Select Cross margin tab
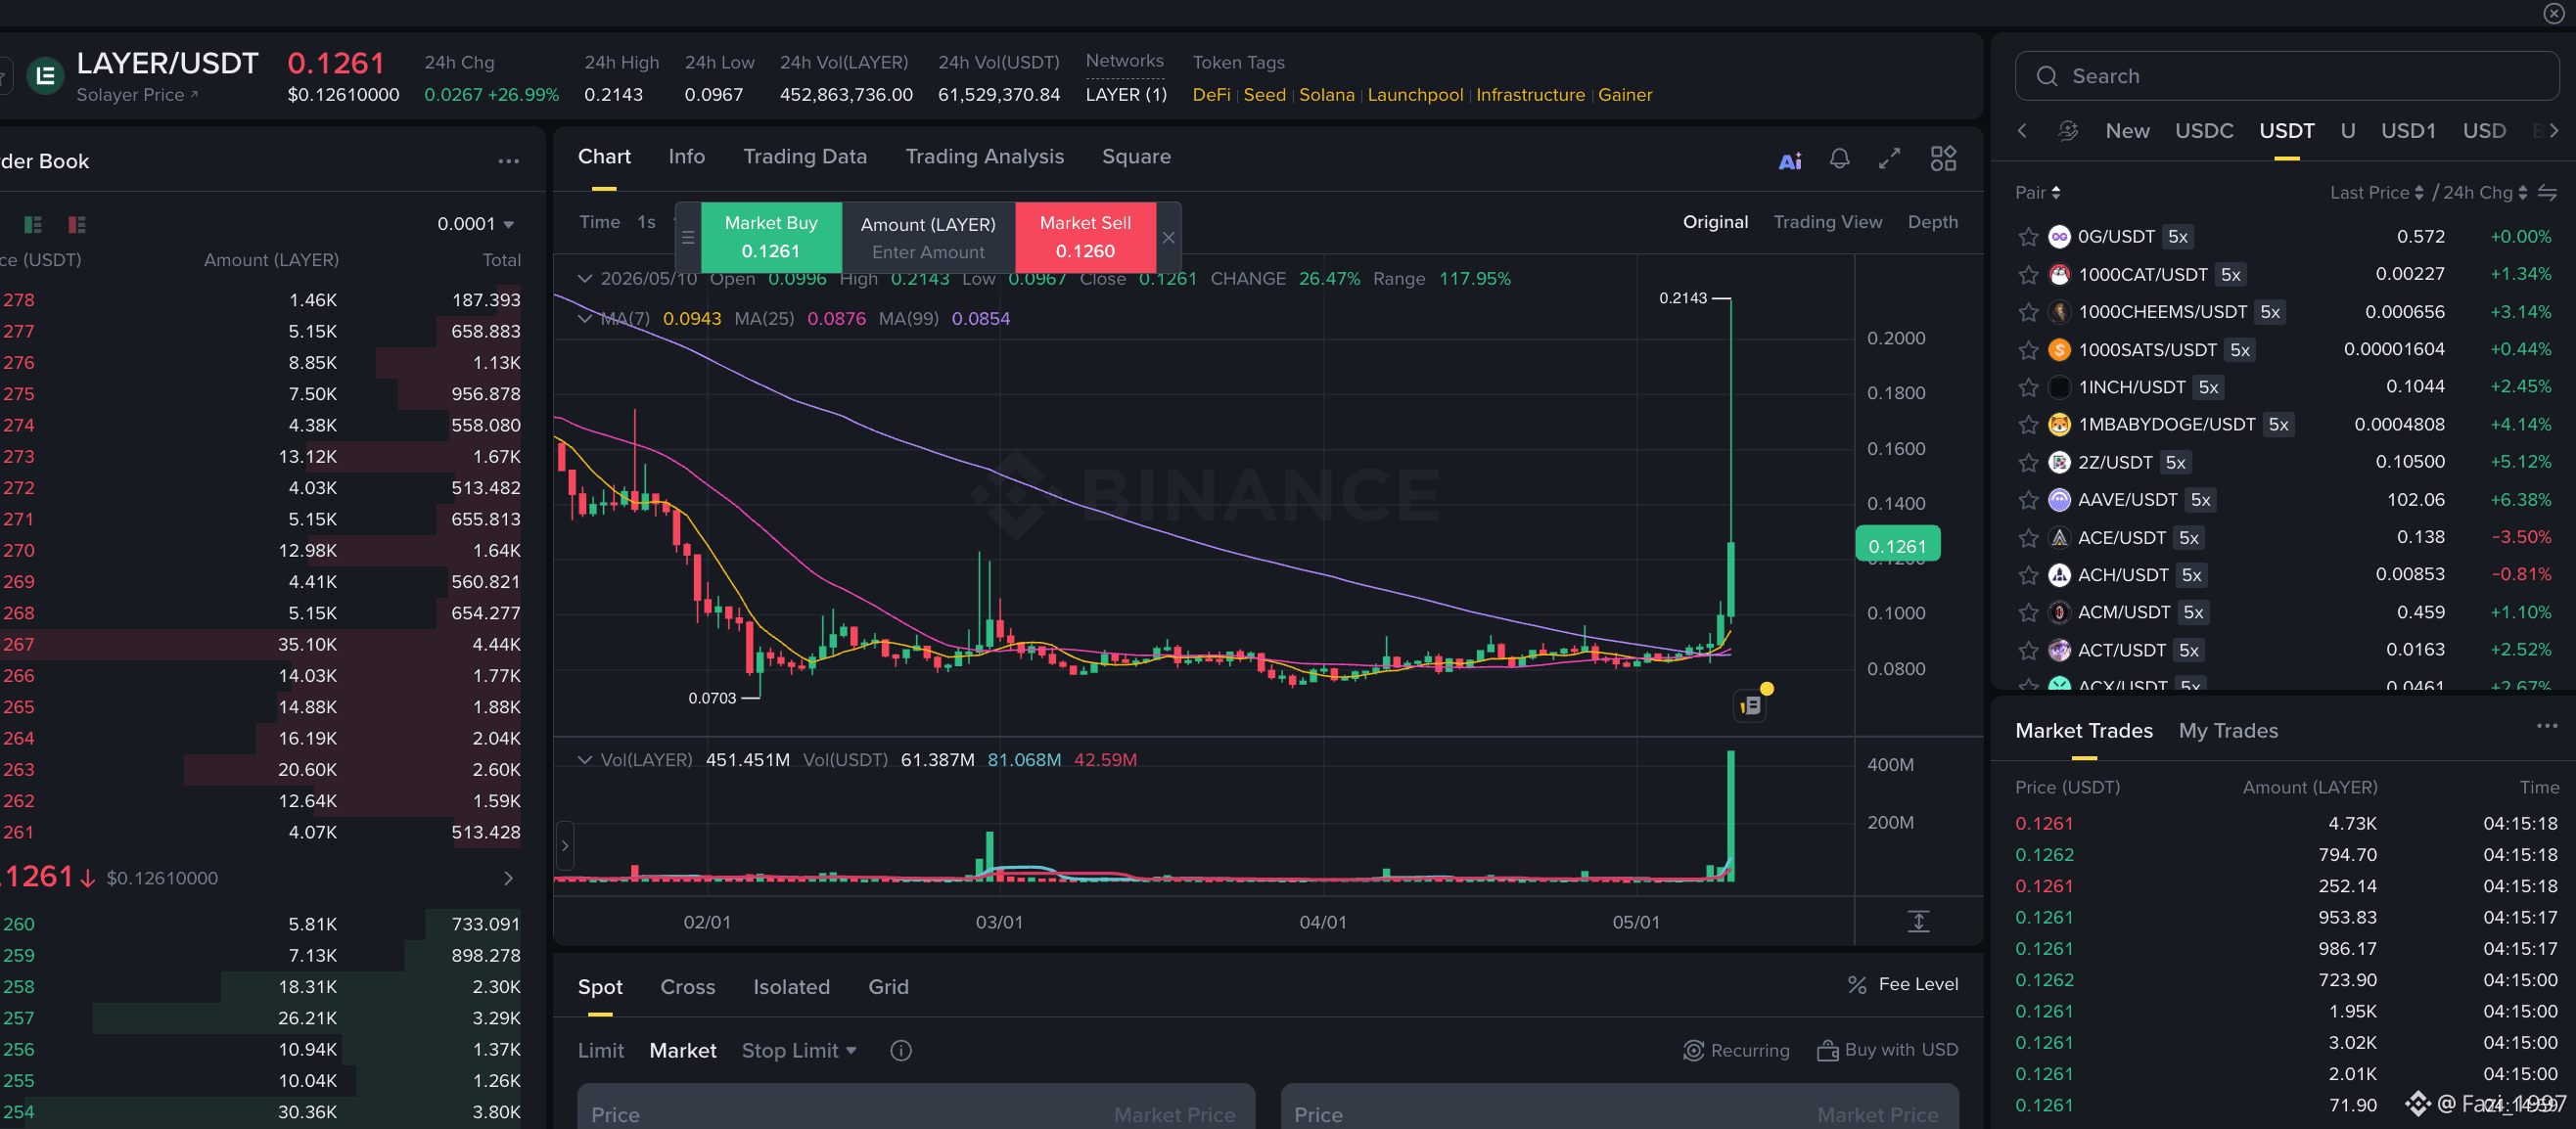The height and width of the screenshot is (1129, 2576). (x=687, y=987)
